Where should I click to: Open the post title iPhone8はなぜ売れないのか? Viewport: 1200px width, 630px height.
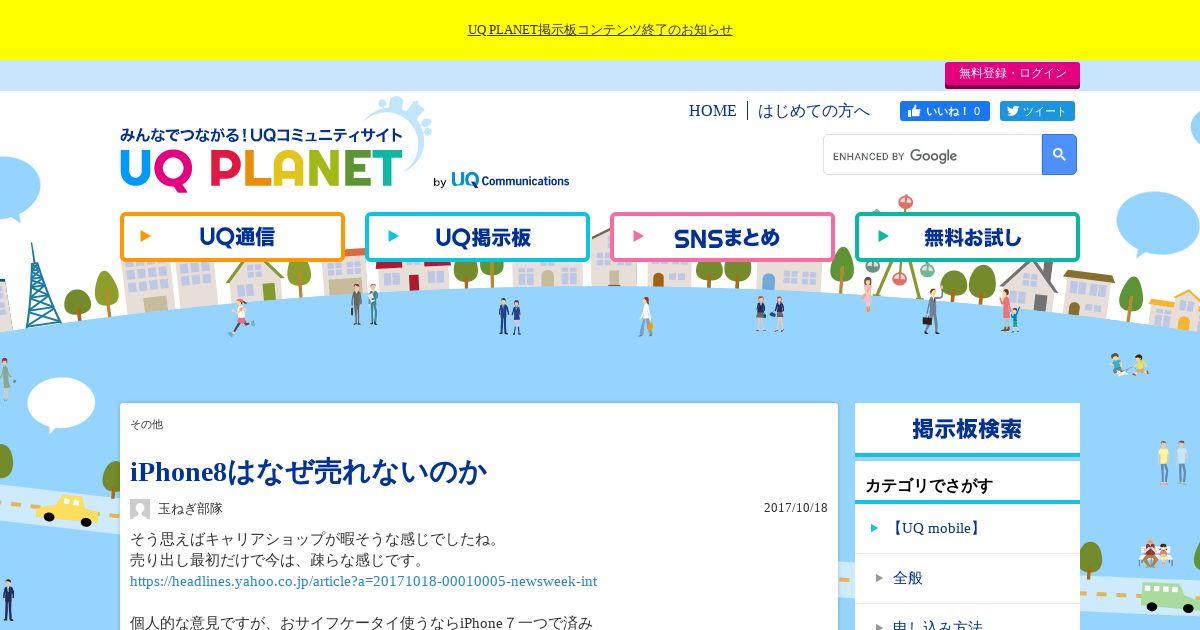[308, 472]
